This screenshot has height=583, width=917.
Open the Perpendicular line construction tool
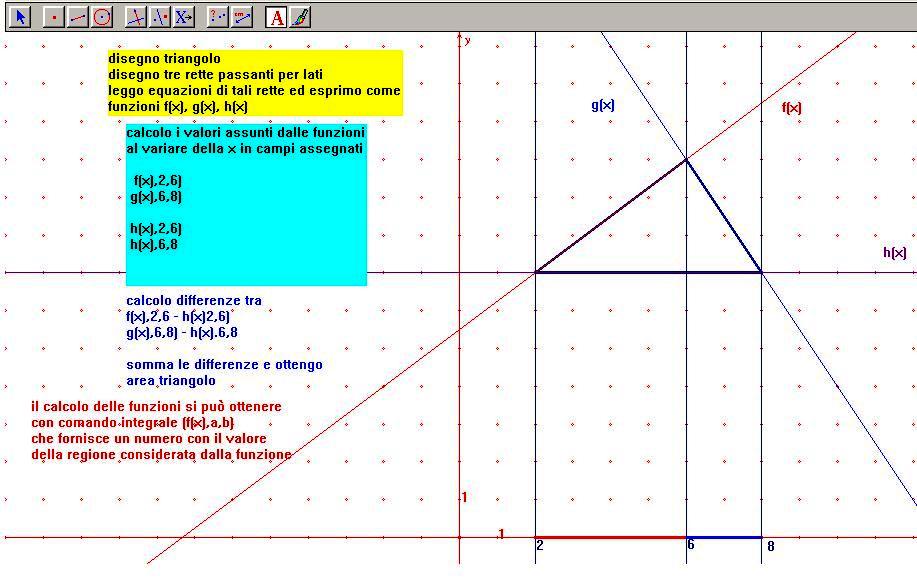coord(136,17)
